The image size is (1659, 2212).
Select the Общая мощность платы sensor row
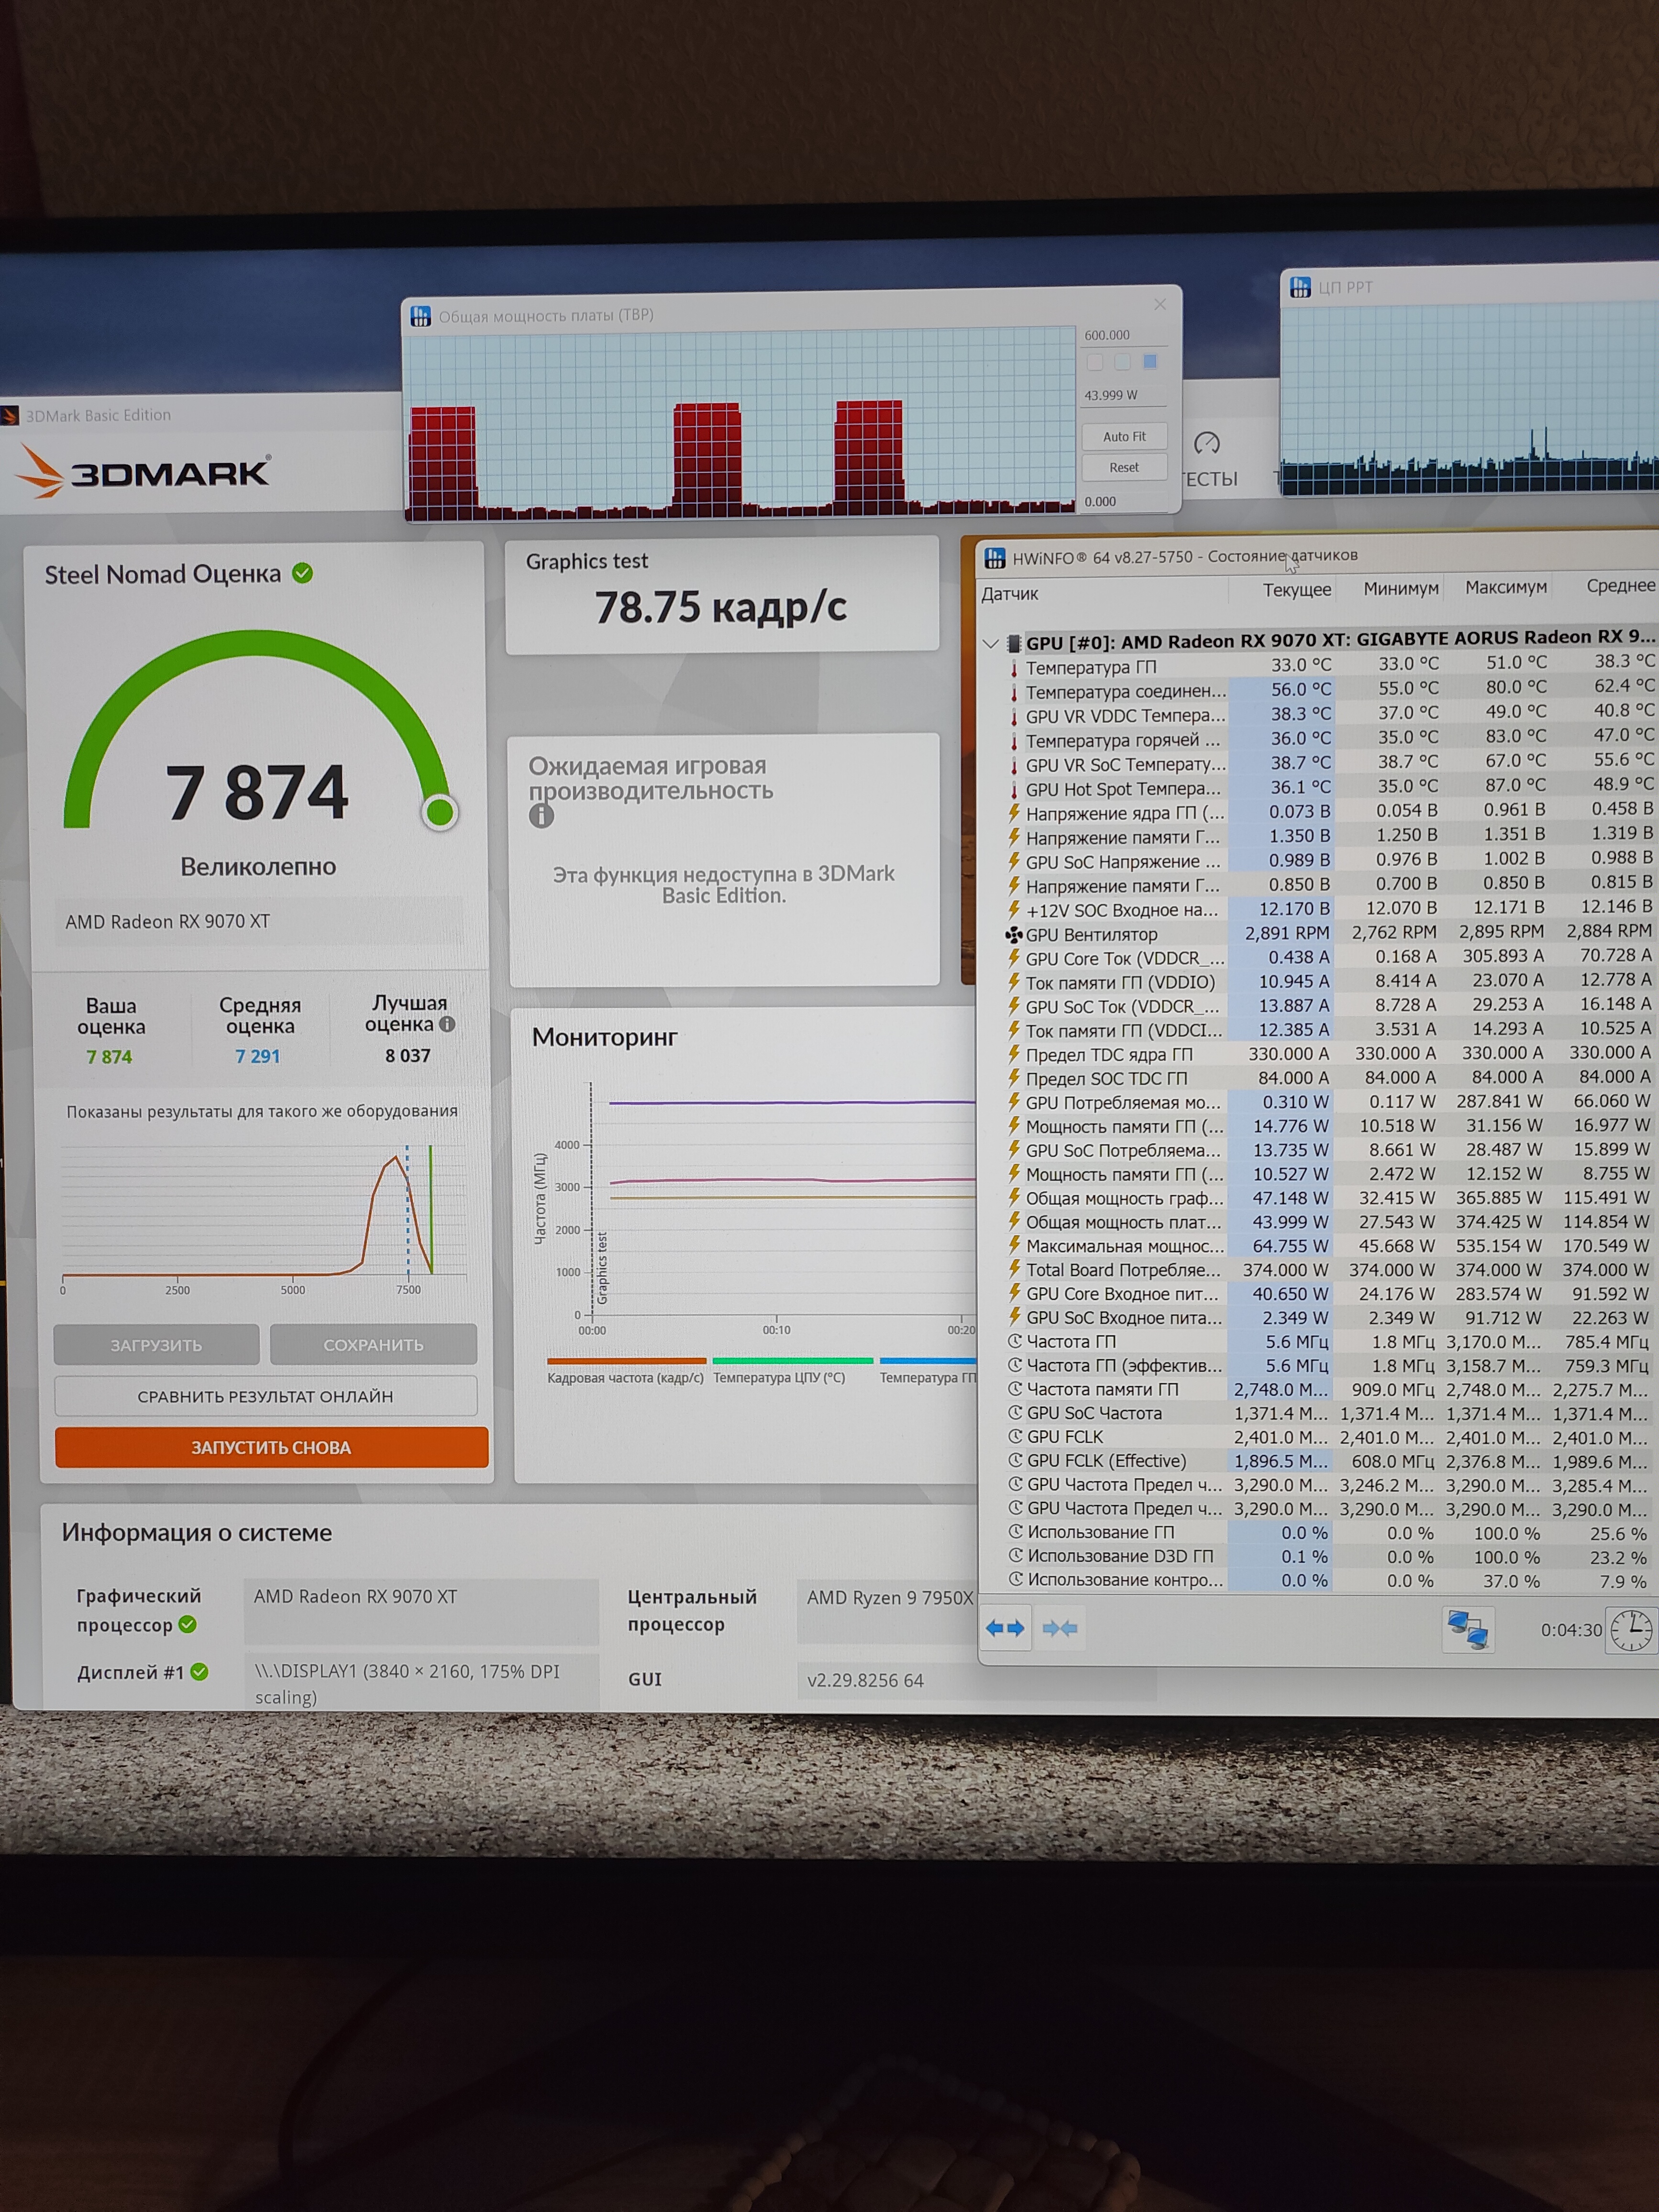[1123, 1222]
